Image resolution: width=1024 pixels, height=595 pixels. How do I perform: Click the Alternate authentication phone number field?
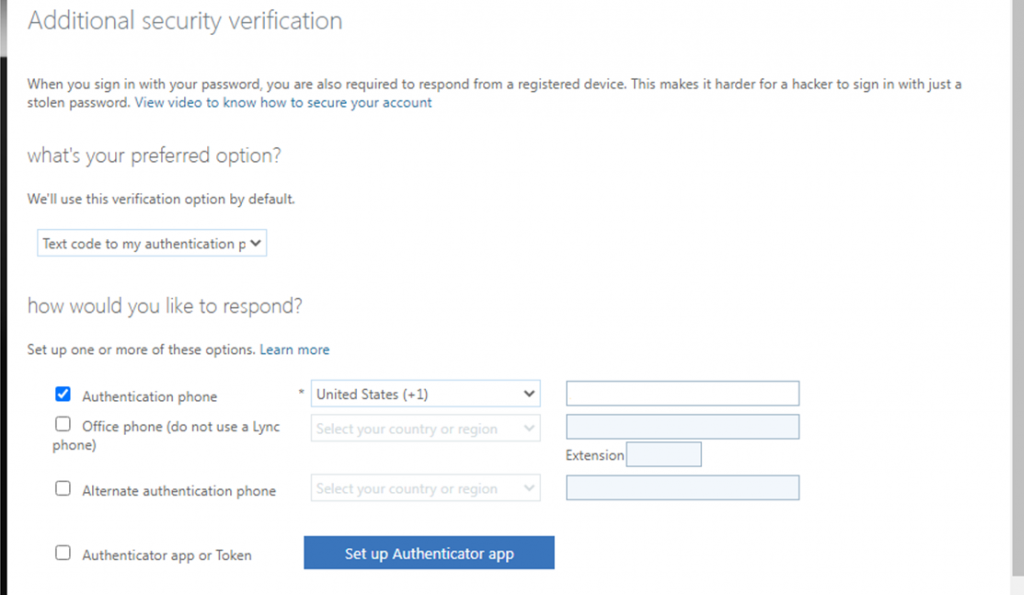click(682, 488)
